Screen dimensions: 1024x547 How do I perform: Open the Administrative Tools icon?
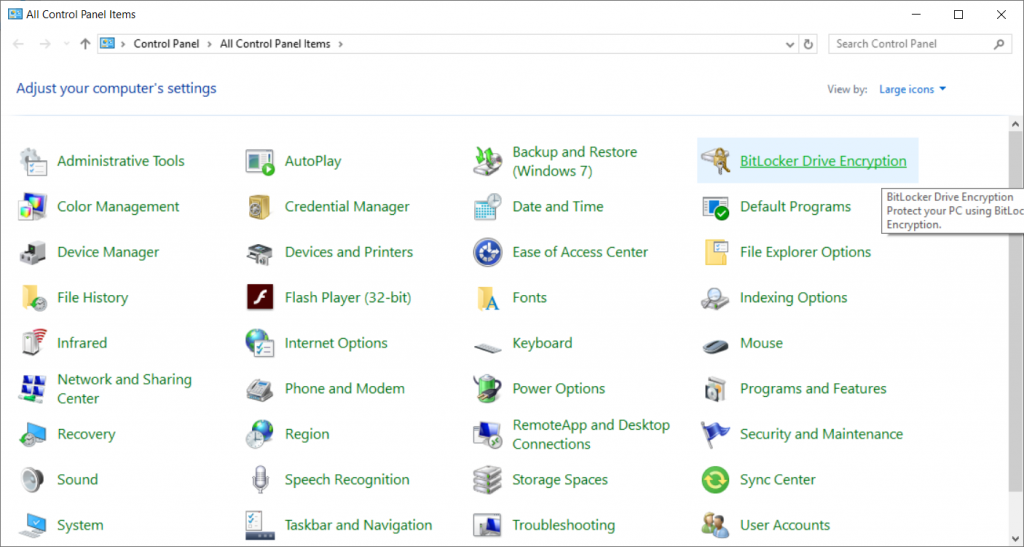coord(33,161)
